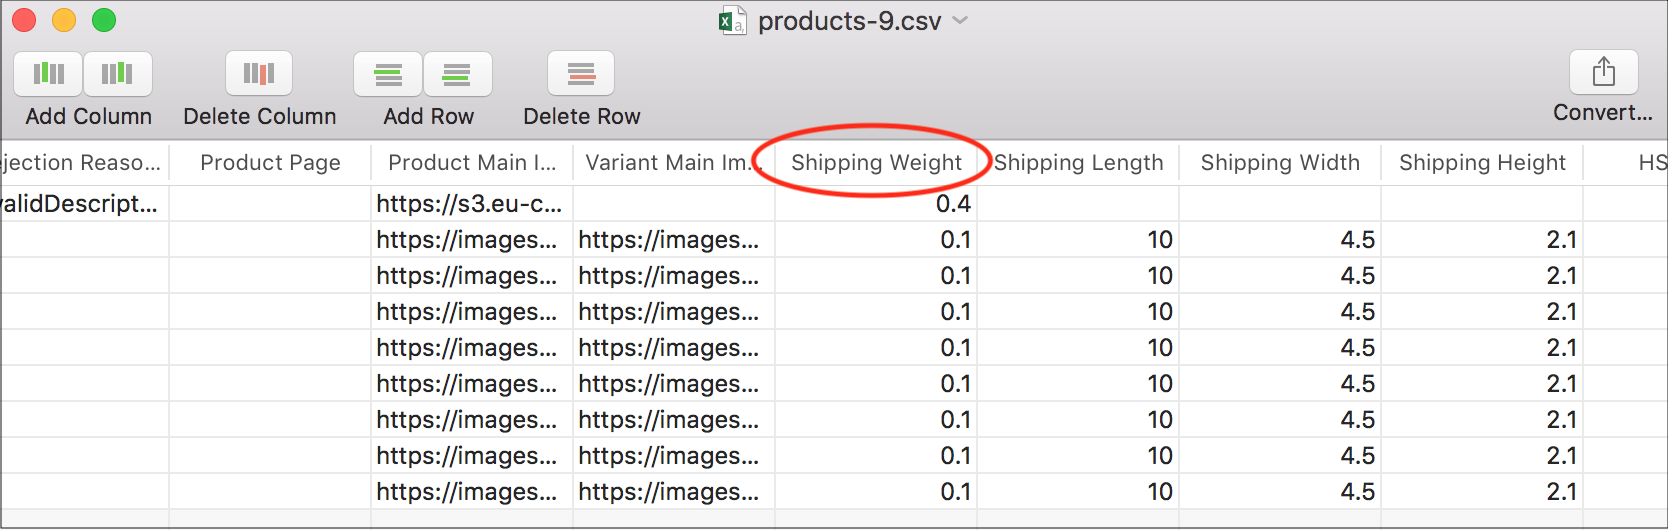The width and height of the screenshot is (1668, 530).
Task: Click the add row below icon
Action: point(457,74)
